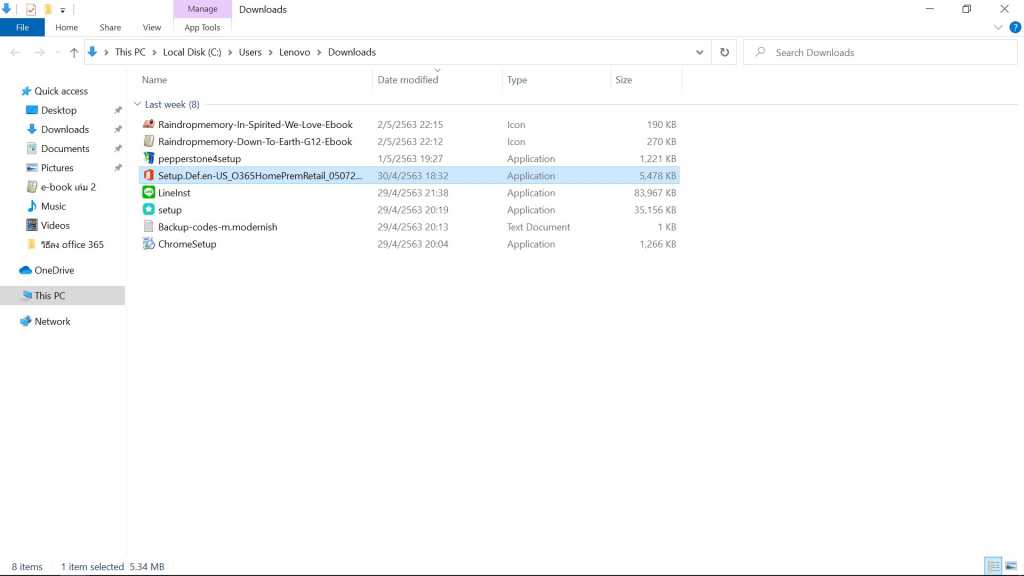Screen dimensions: 1024x576
Task: Click the Up arrow navigation icon
Action: point(74,52)
